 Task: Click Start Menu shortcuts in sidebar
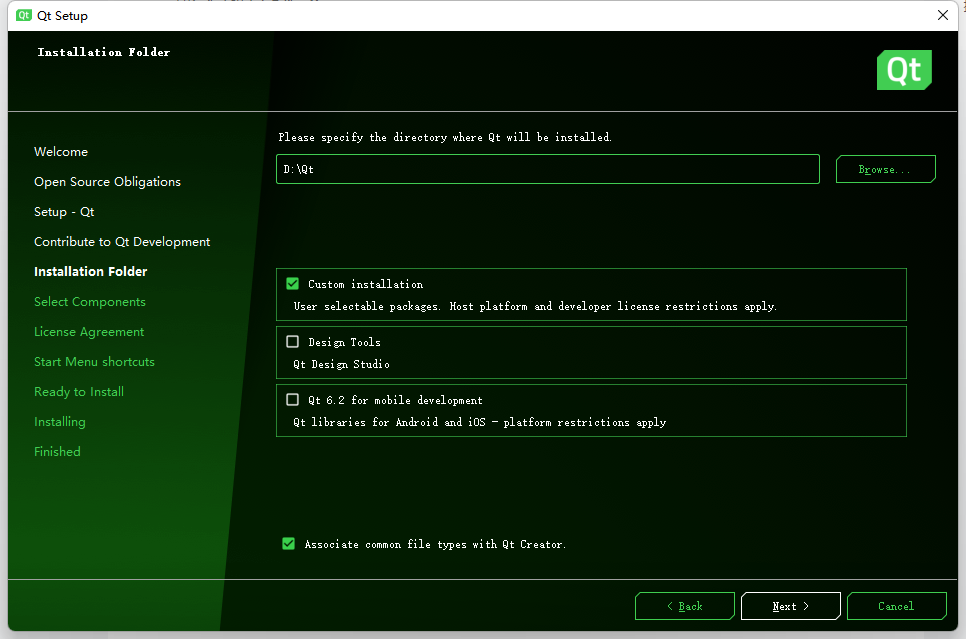tap(94, 362)
